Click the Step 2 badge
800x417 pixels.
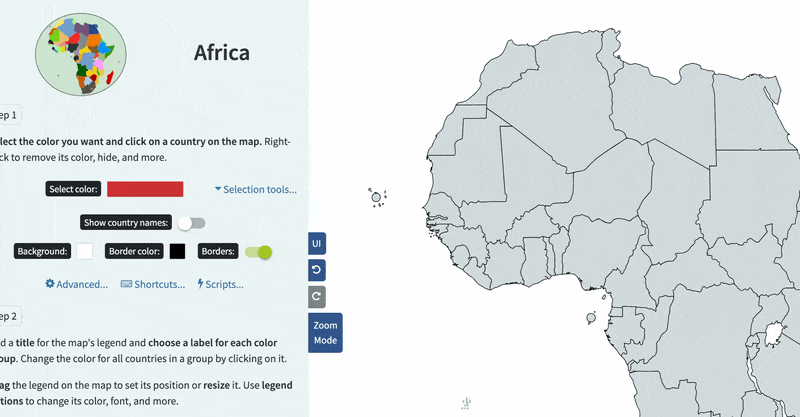8,316
